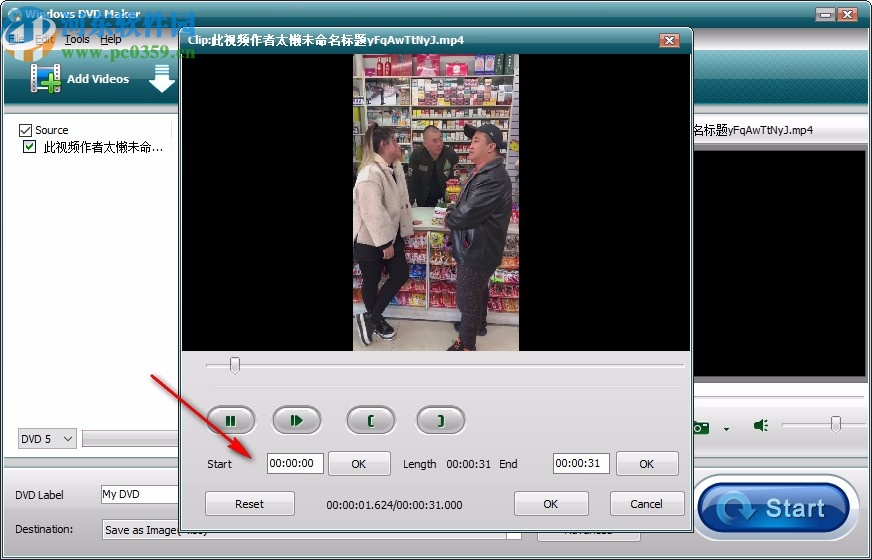Set clip end with right bracket button
This screenshot has width=872, height=560.
pos(441,420)
